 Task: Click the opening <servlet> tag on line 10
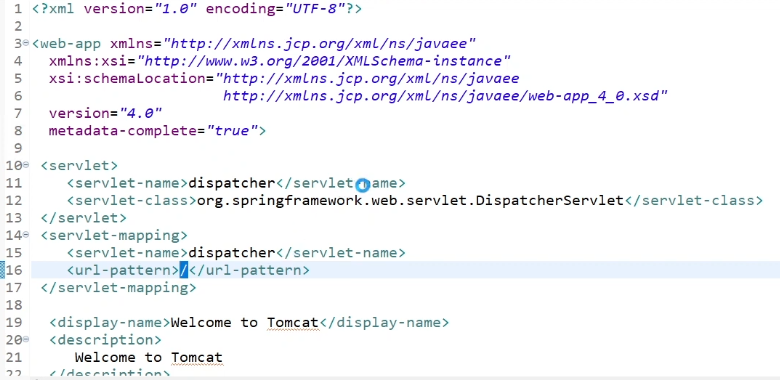click(x=80, y=166)
